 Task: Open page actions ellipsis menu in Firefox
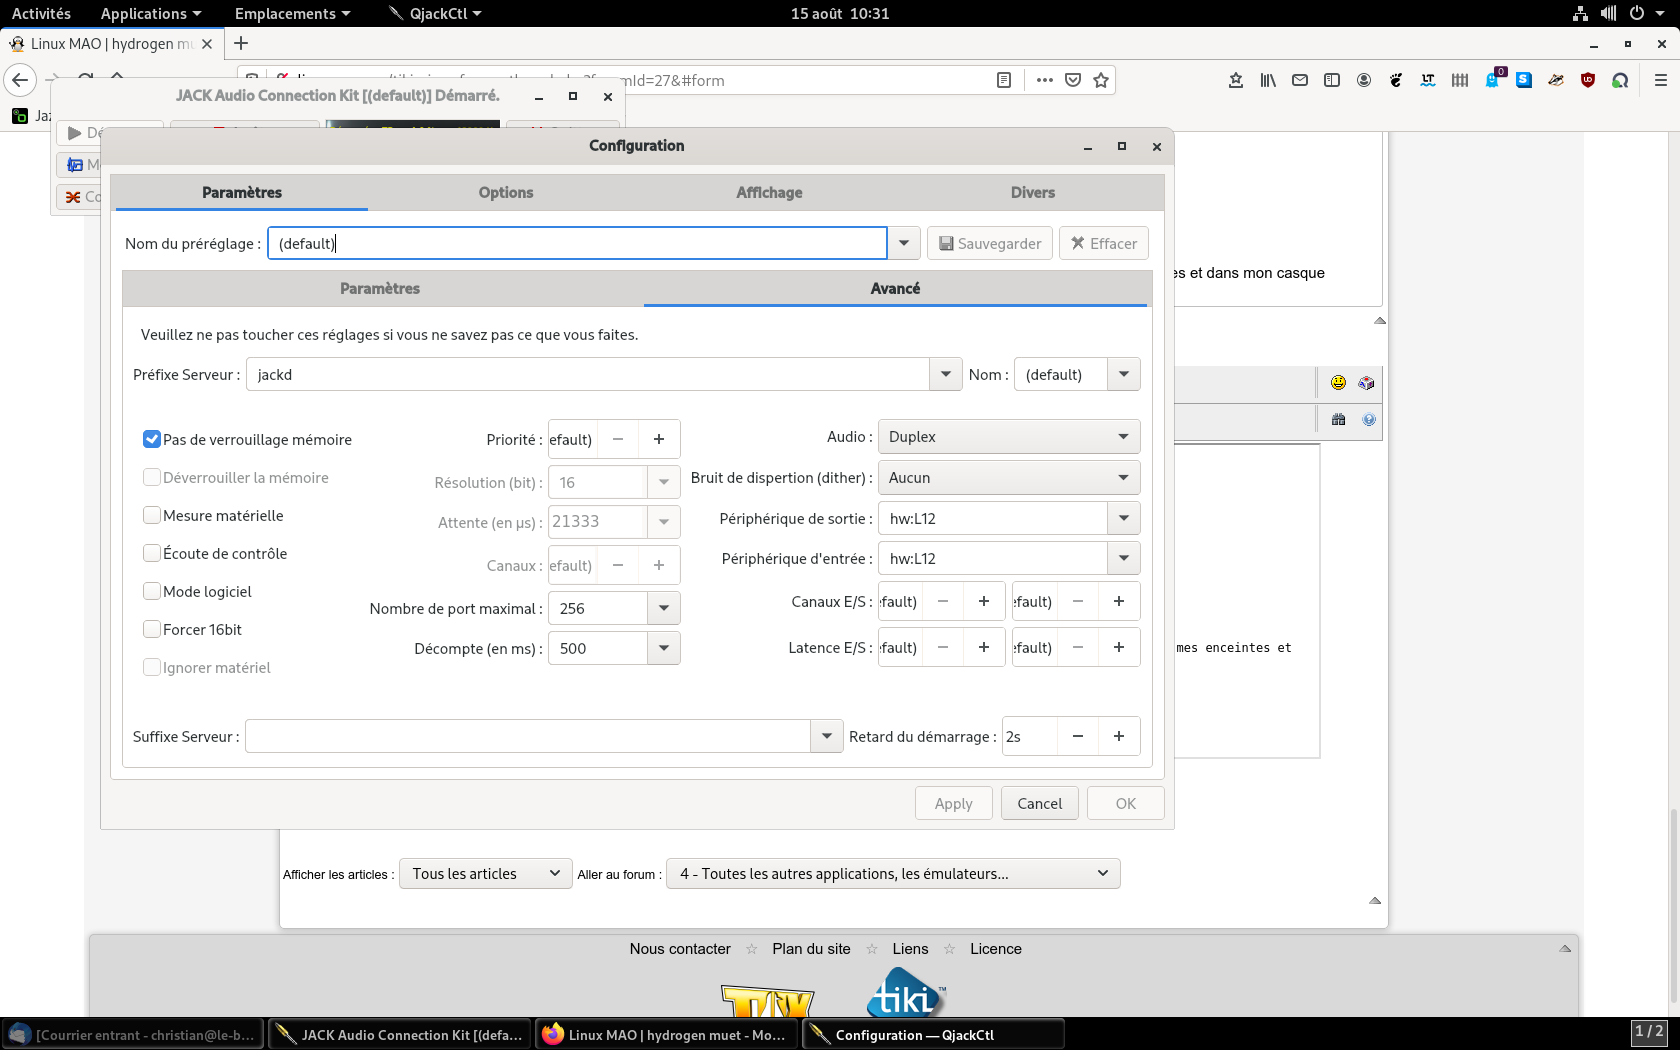click(1045, 80)
